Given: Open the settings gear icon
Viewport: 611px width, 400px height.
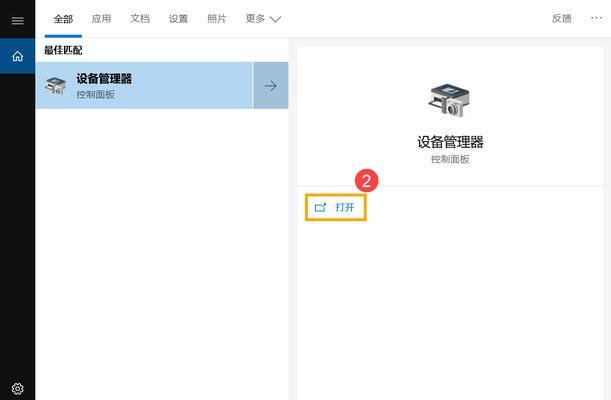Looking at the screenshot, I should (x=18, y=388).
